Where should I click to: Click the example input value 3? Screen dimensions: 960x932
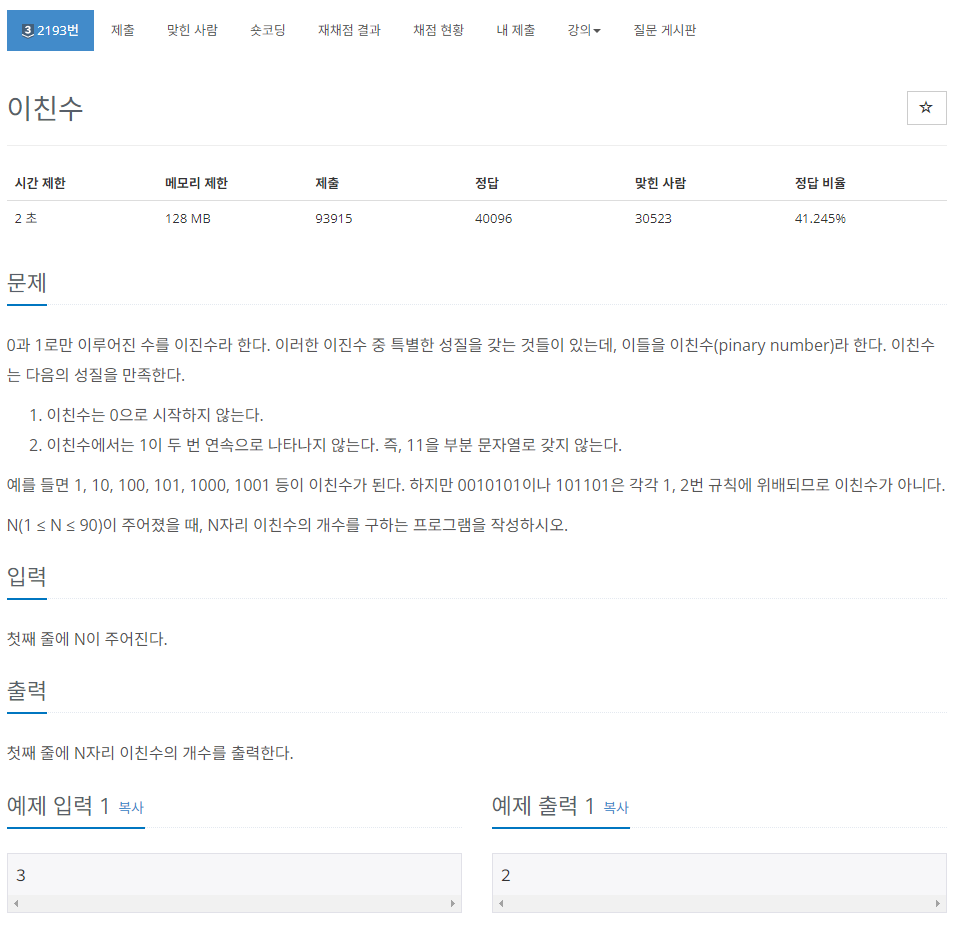21,876
